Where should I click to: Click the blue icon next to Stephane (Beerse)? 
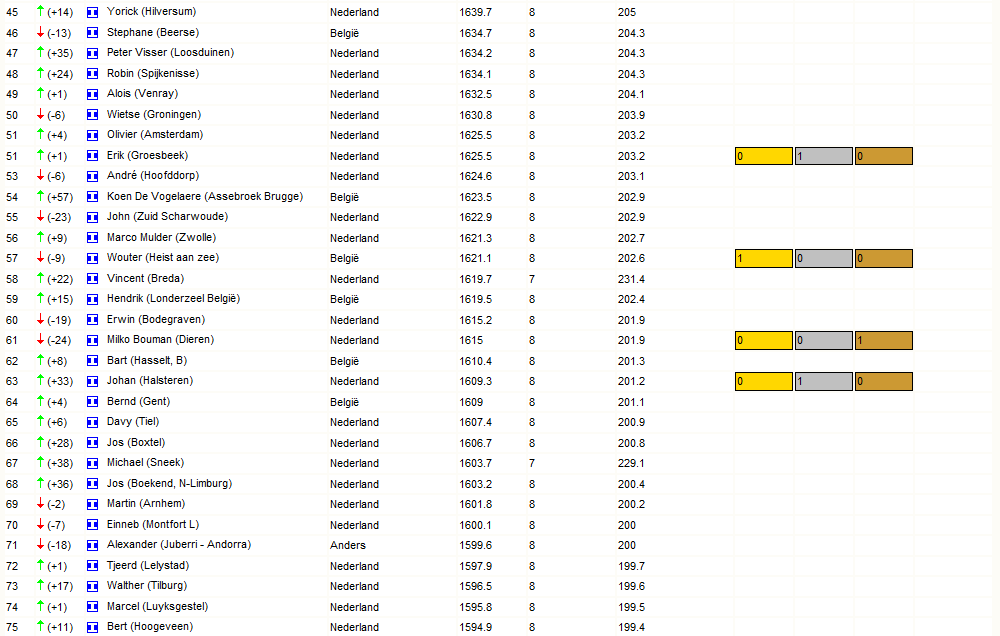(x=92, y=33)
